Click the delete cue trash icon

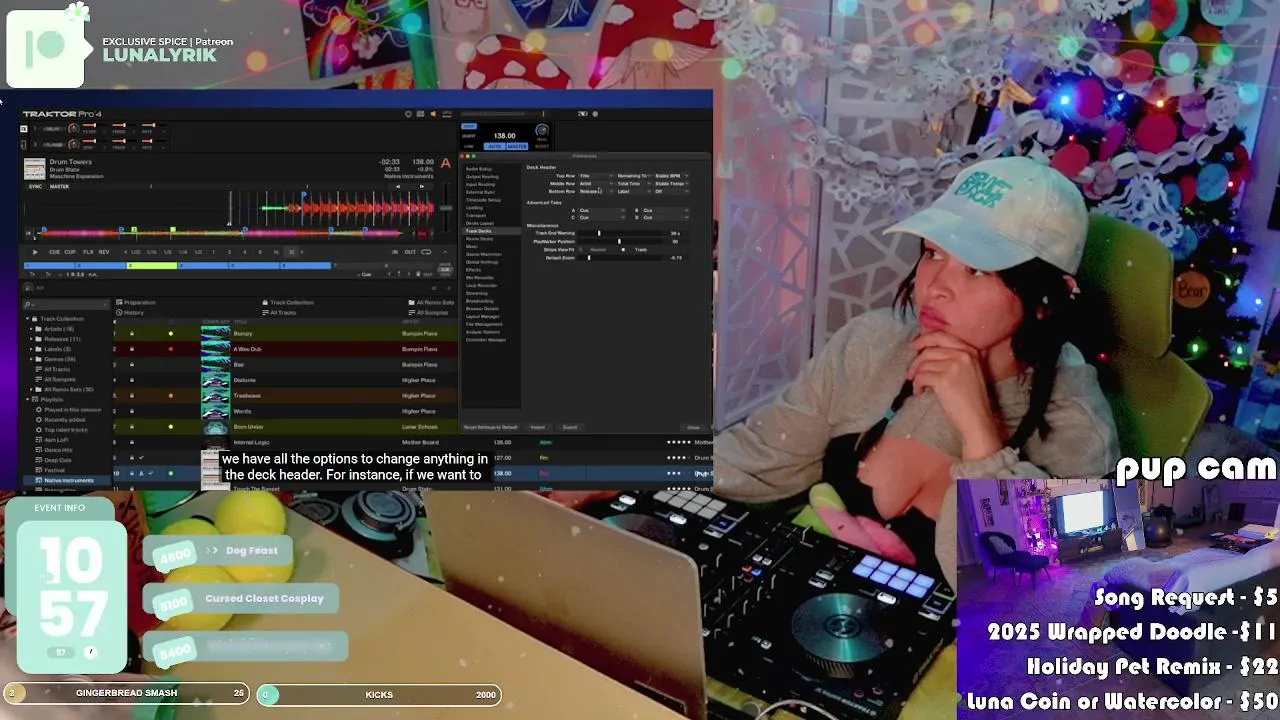[x=418, y=274]
